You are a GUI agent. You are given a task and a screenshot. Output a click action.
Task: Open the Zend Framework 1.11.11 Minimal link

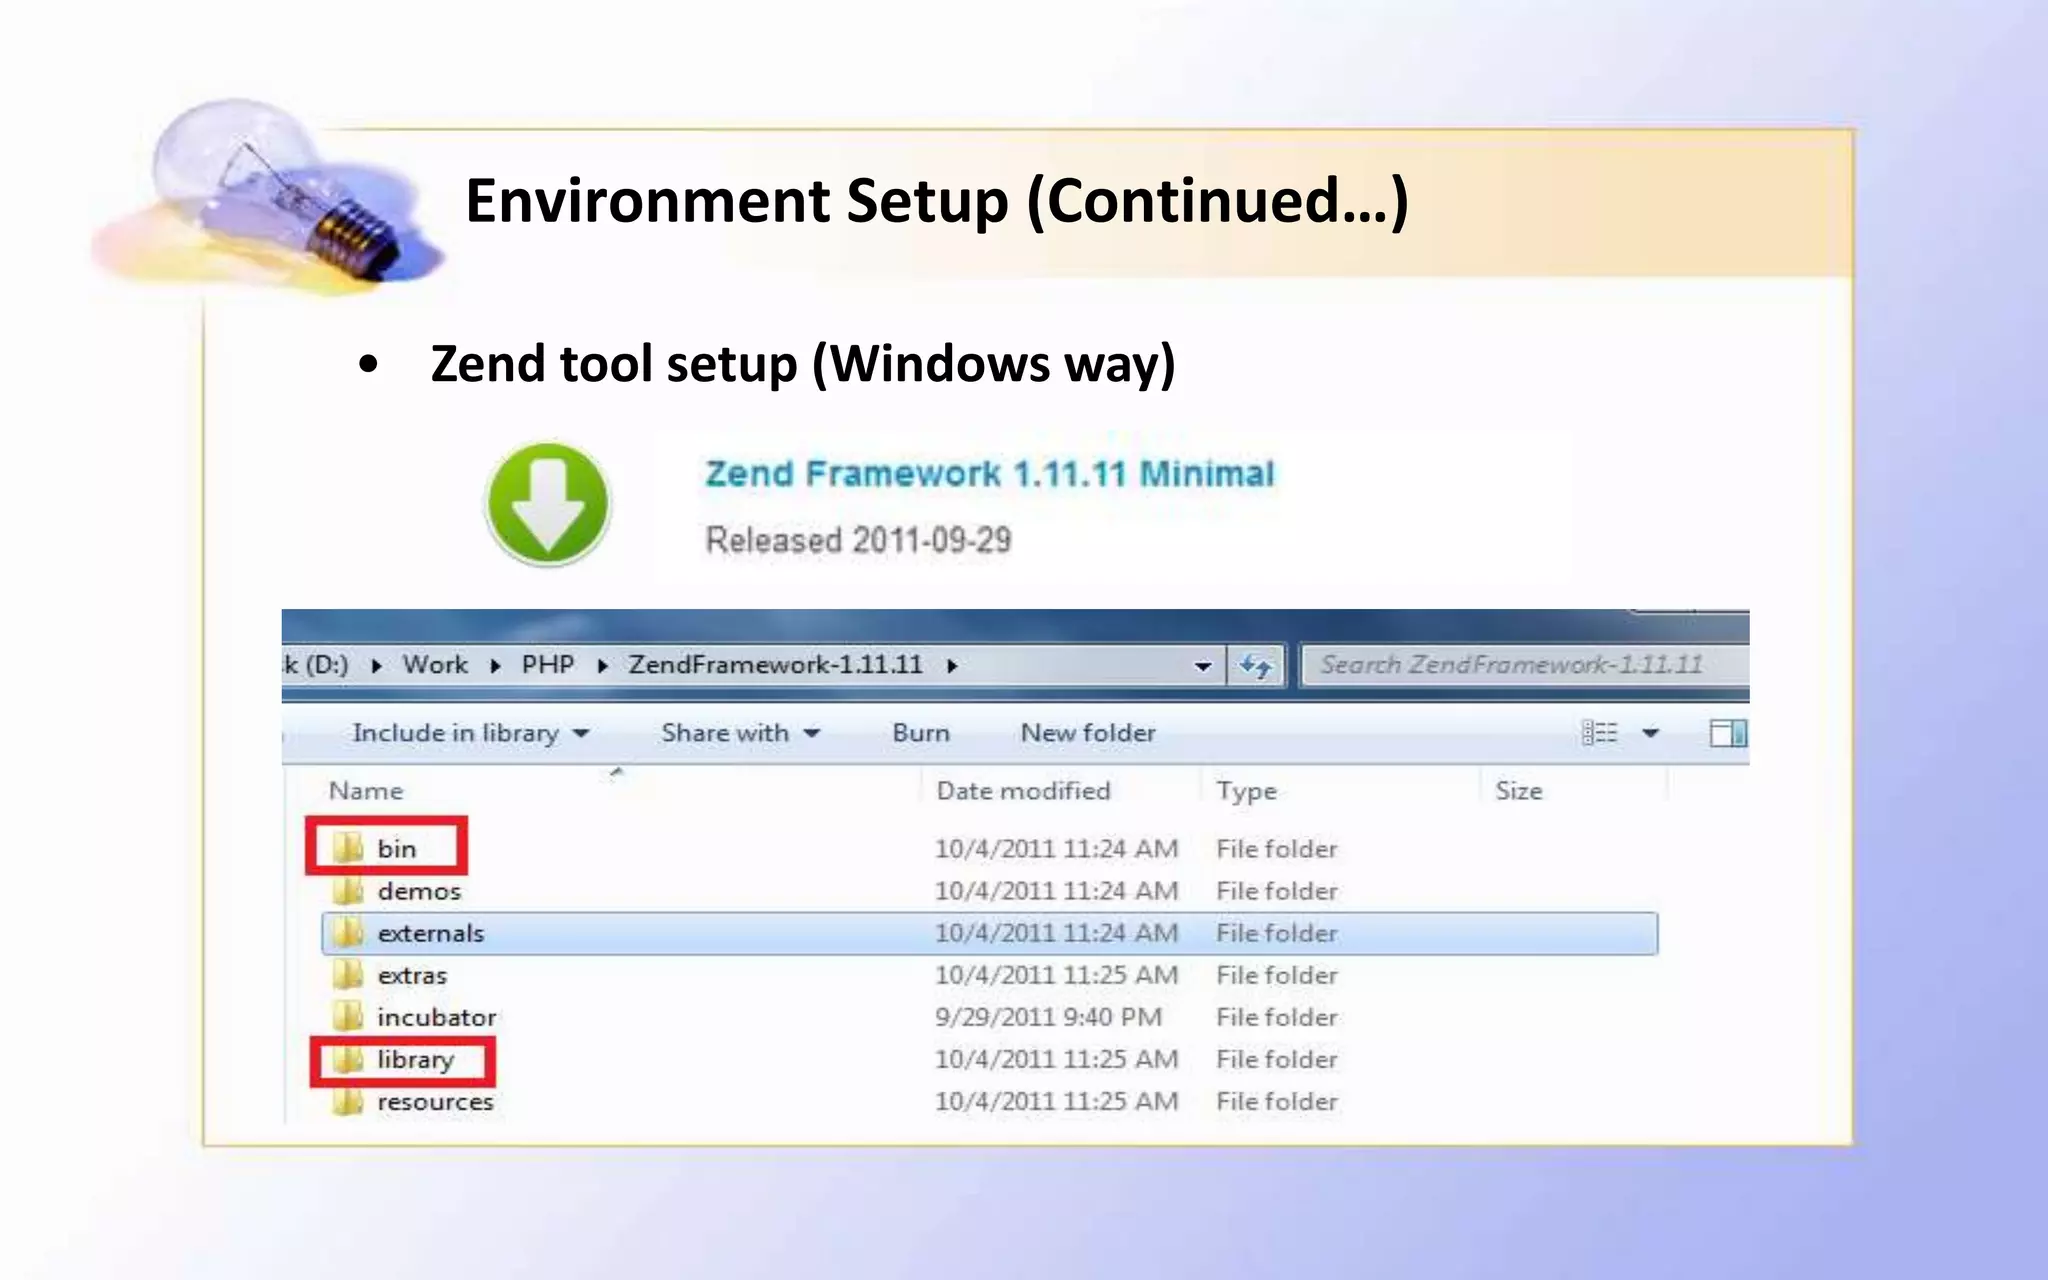(990, 473)
